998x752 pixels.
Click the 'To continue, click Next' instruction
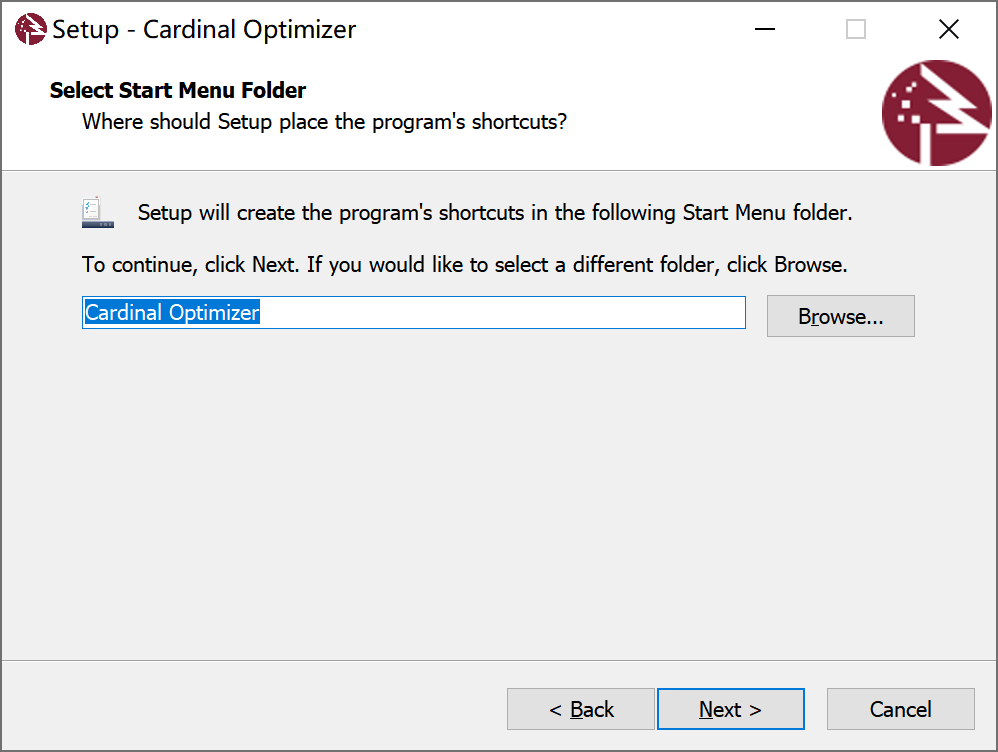pos(464,265)
